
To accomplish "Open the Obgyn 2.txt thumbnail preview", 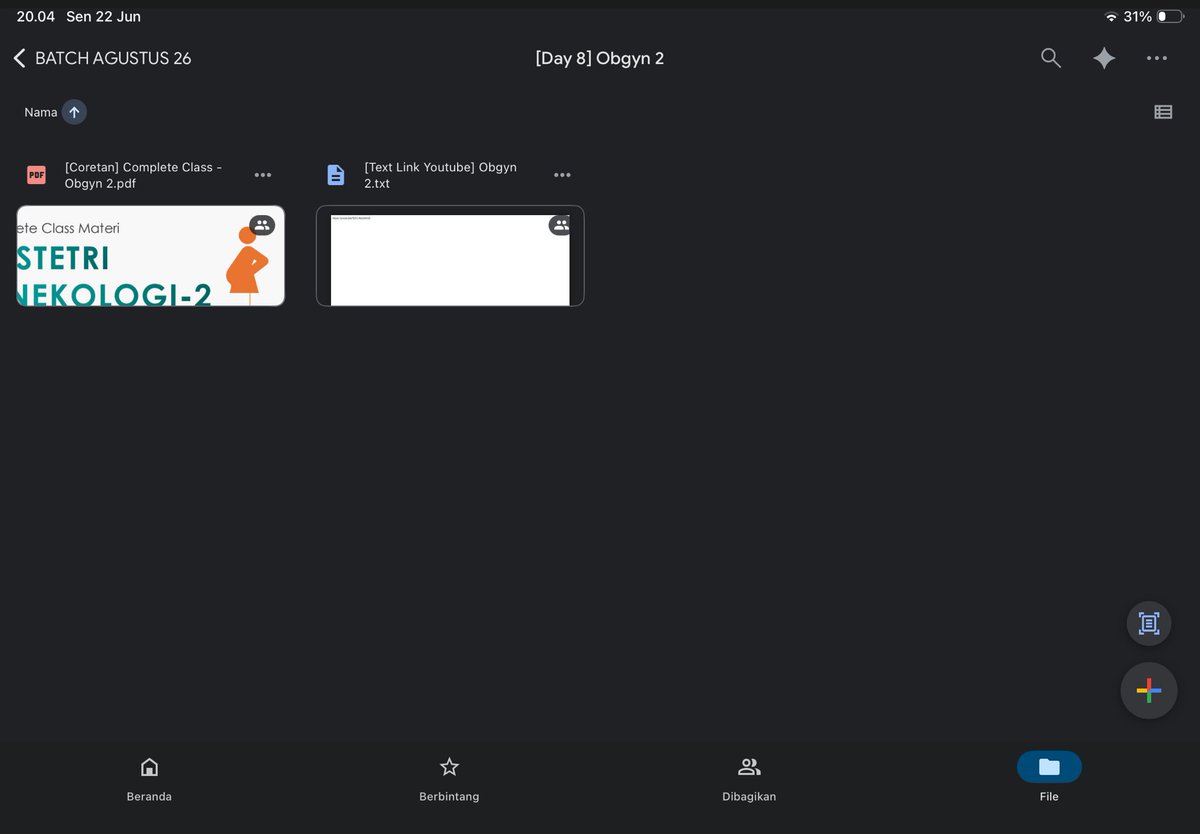I will click(x=450, y=256).
